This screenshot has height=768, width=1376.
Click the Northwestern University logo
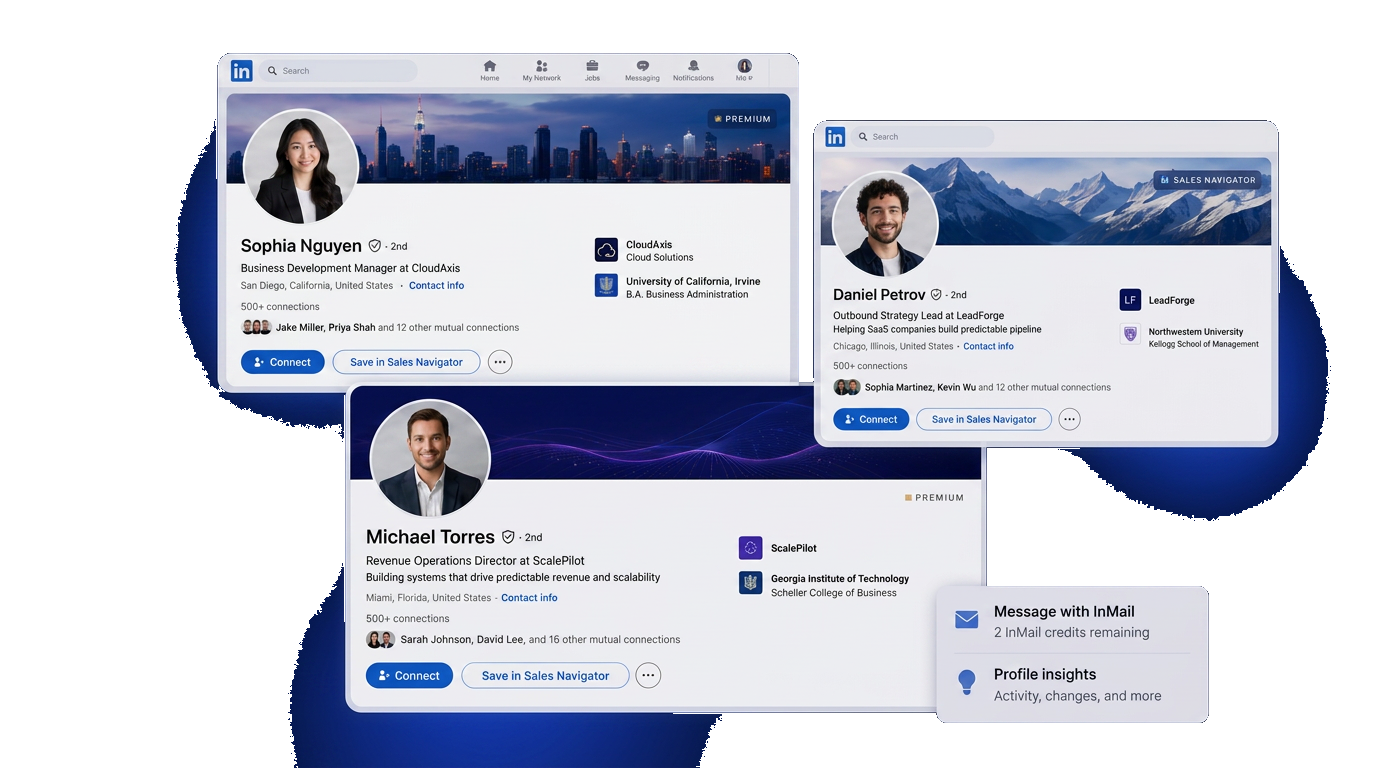1130,335
